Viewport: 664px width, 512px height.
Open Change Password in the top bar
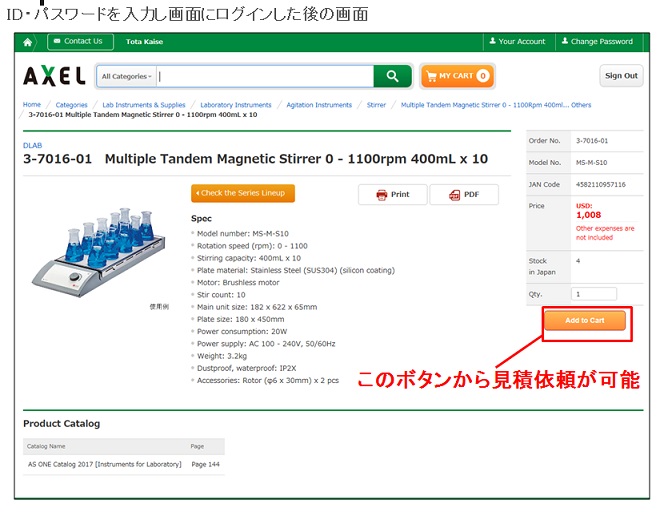(x=598, y=42)
